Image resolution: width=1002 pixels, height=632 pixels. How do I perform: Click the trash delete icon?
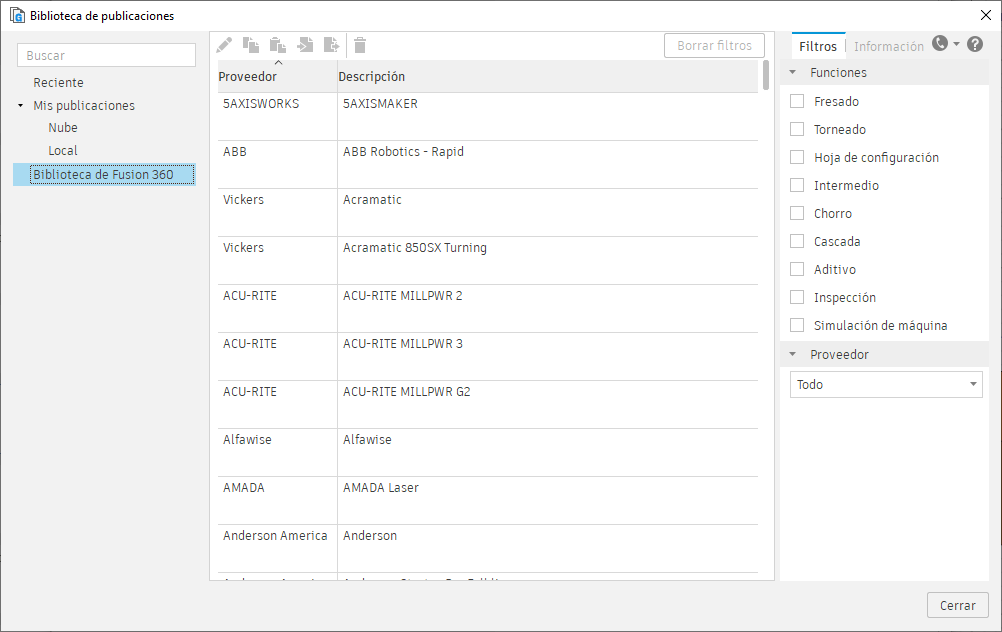[x=360, y=45]
